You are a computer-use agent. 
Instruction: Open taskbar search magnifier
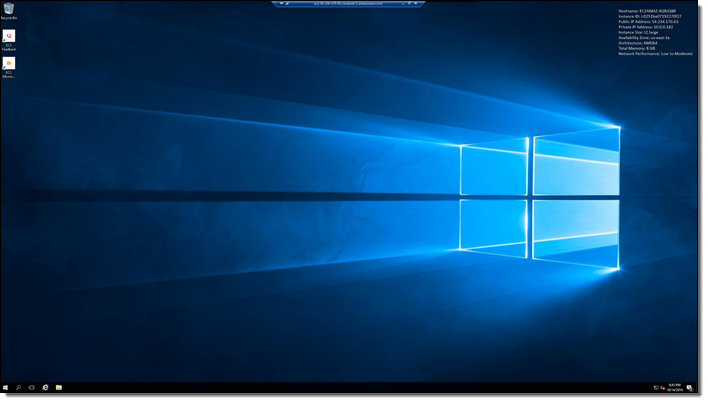19,387
